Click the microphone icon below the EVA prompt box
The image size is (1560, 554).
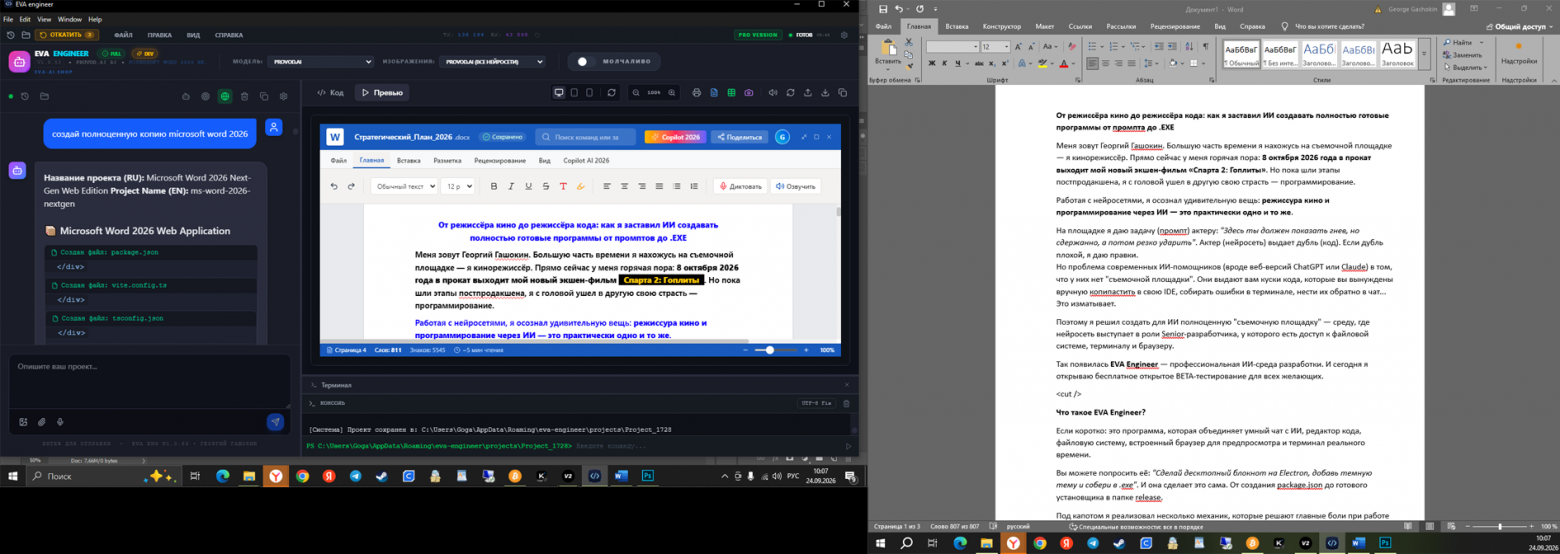click(60, 422)
